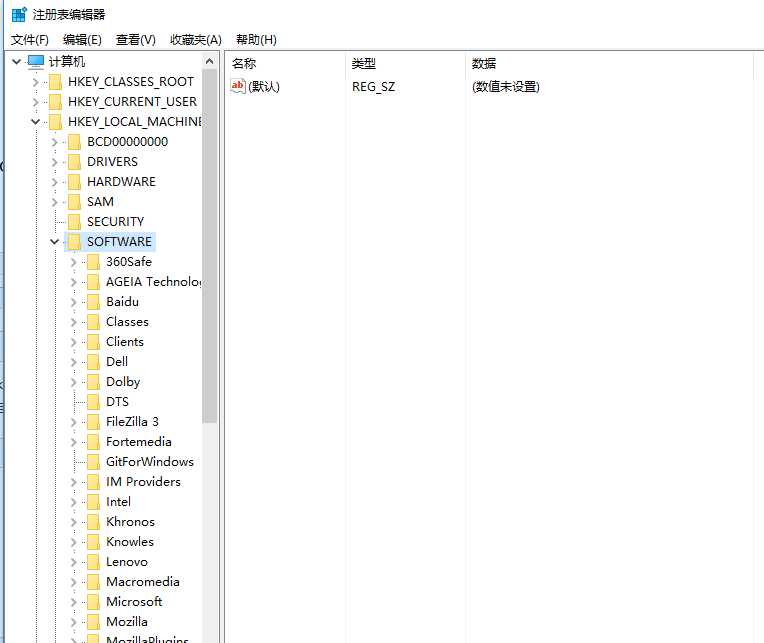
Task: Expand the BCD00000000 key
Action: click(55, 142)
